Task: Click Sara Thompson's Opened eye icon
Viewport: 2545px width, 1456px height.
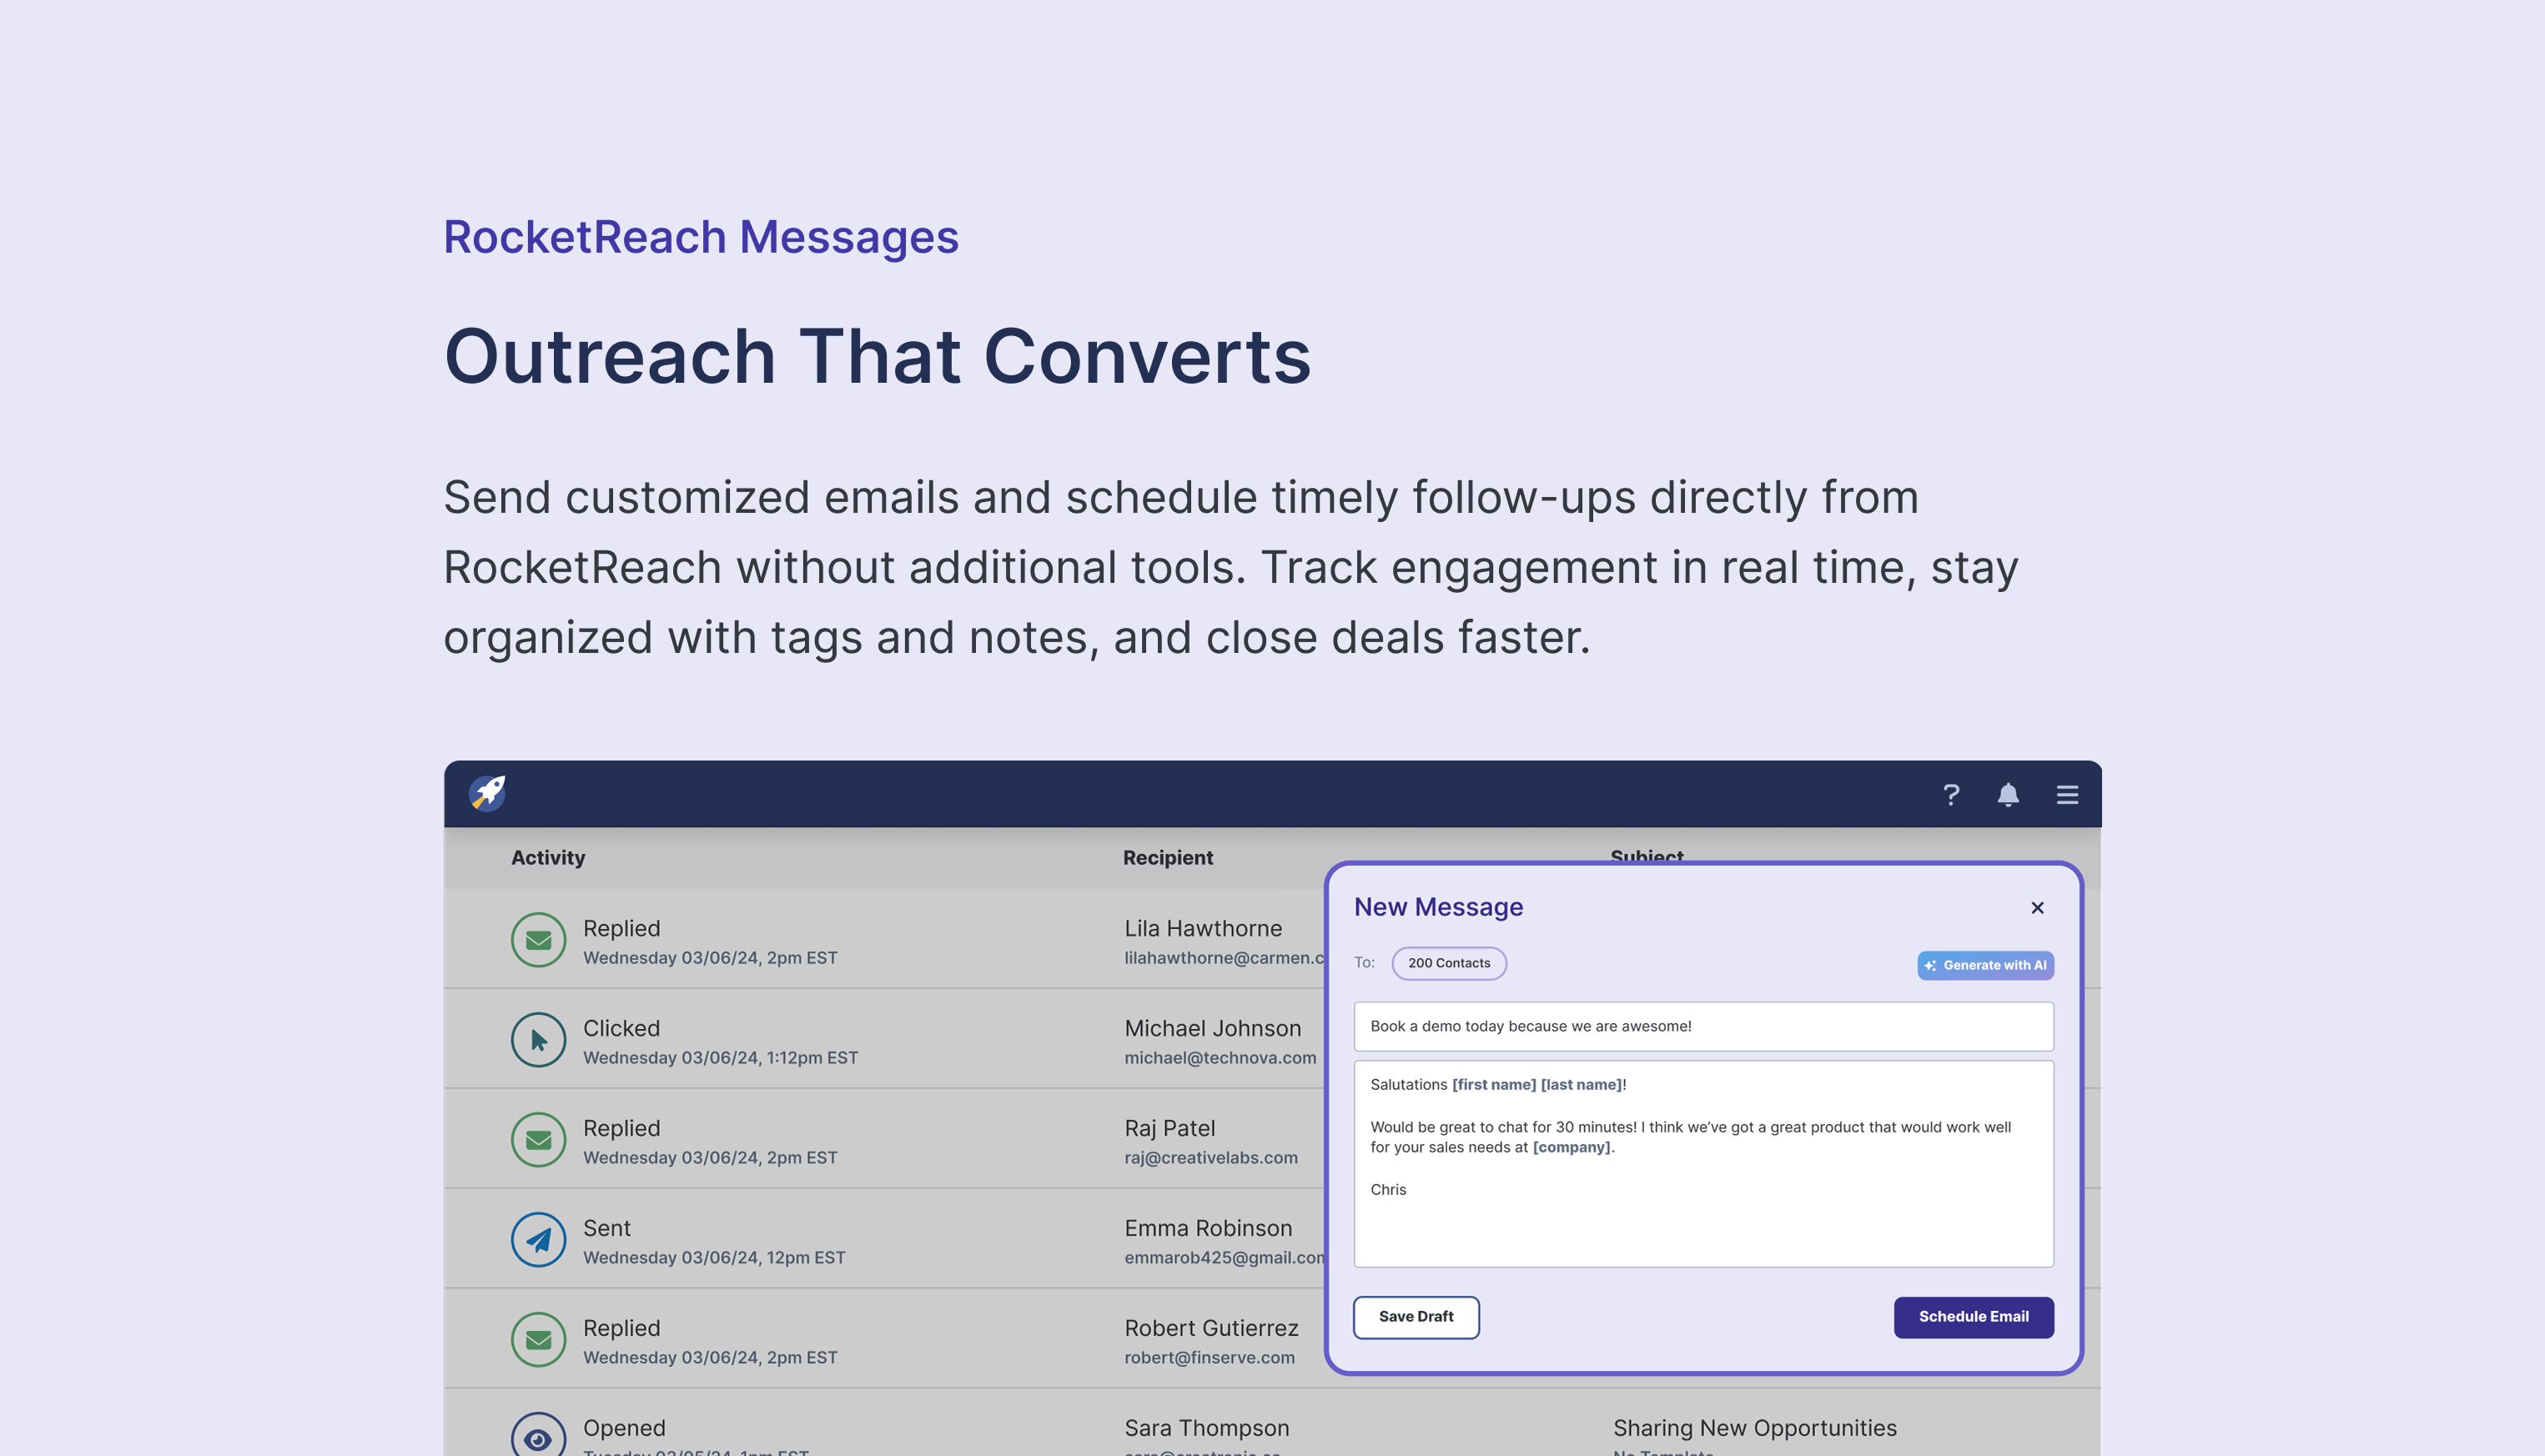Action: 538,1436
